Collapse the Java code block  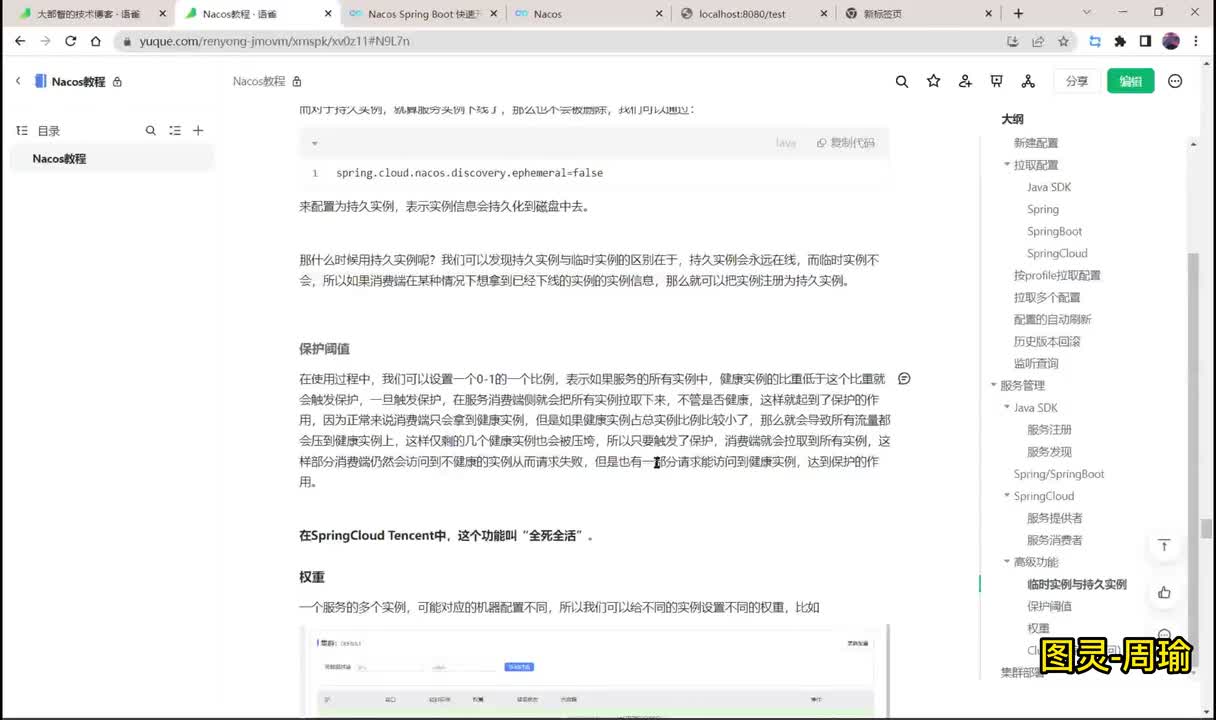314,143
